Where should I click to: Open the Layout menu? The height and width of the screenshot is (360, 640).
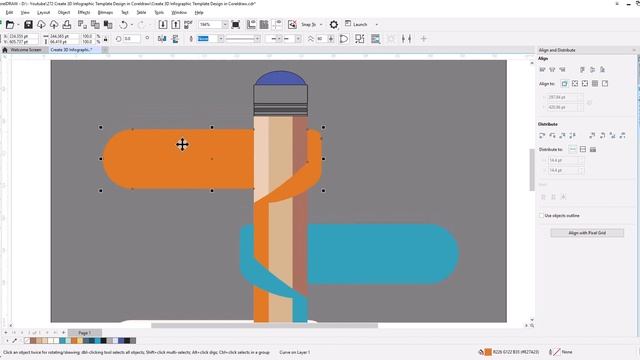tap(43, 13)
